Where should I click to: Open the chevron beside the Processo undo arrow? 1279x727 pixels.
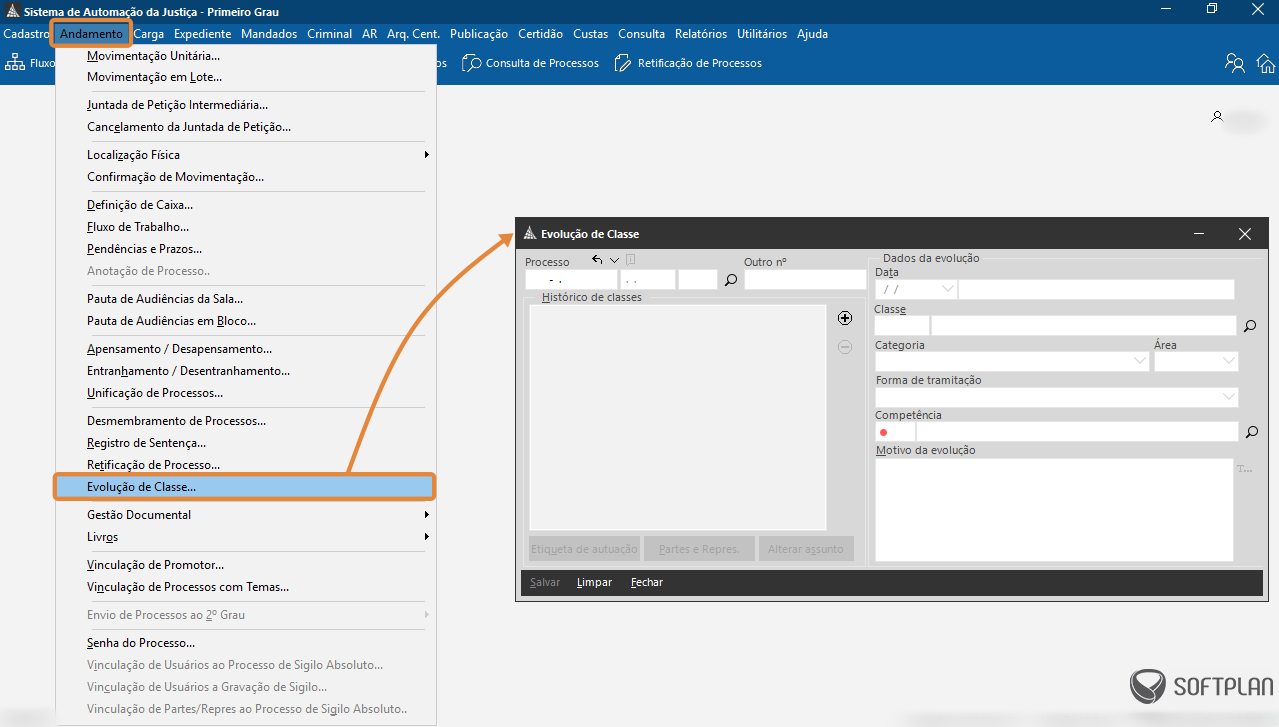point(614,260)
